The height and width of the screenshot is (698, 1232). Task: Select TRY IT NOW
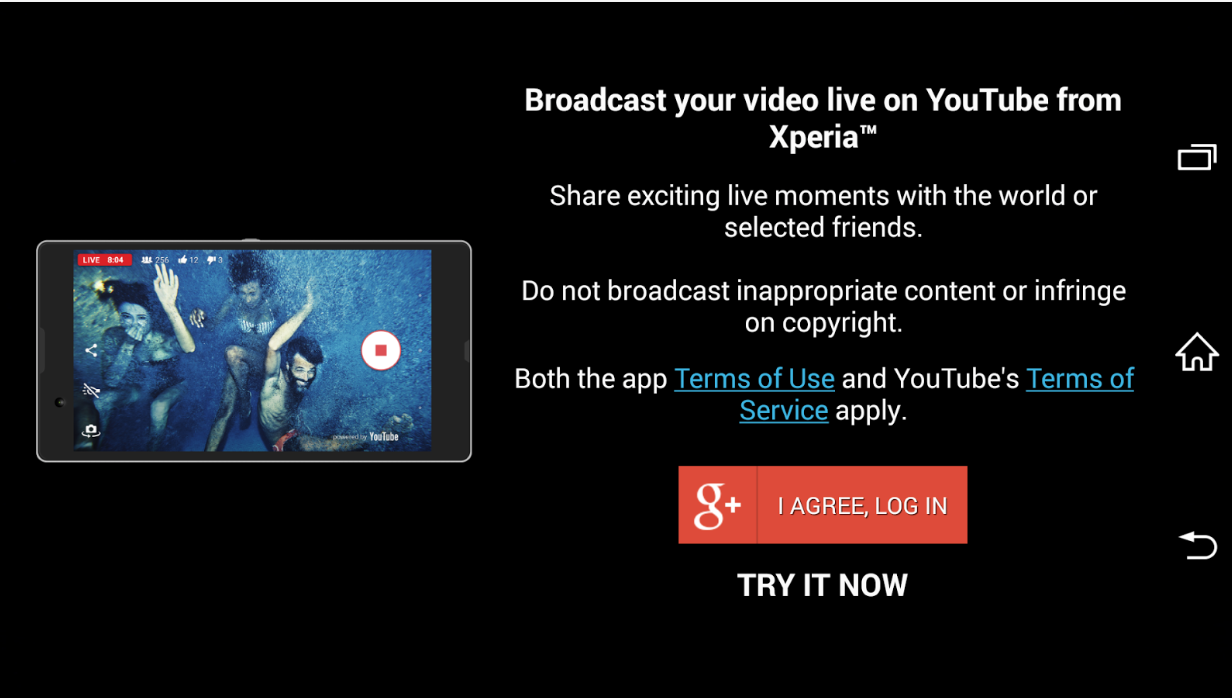tap(822, 585)
